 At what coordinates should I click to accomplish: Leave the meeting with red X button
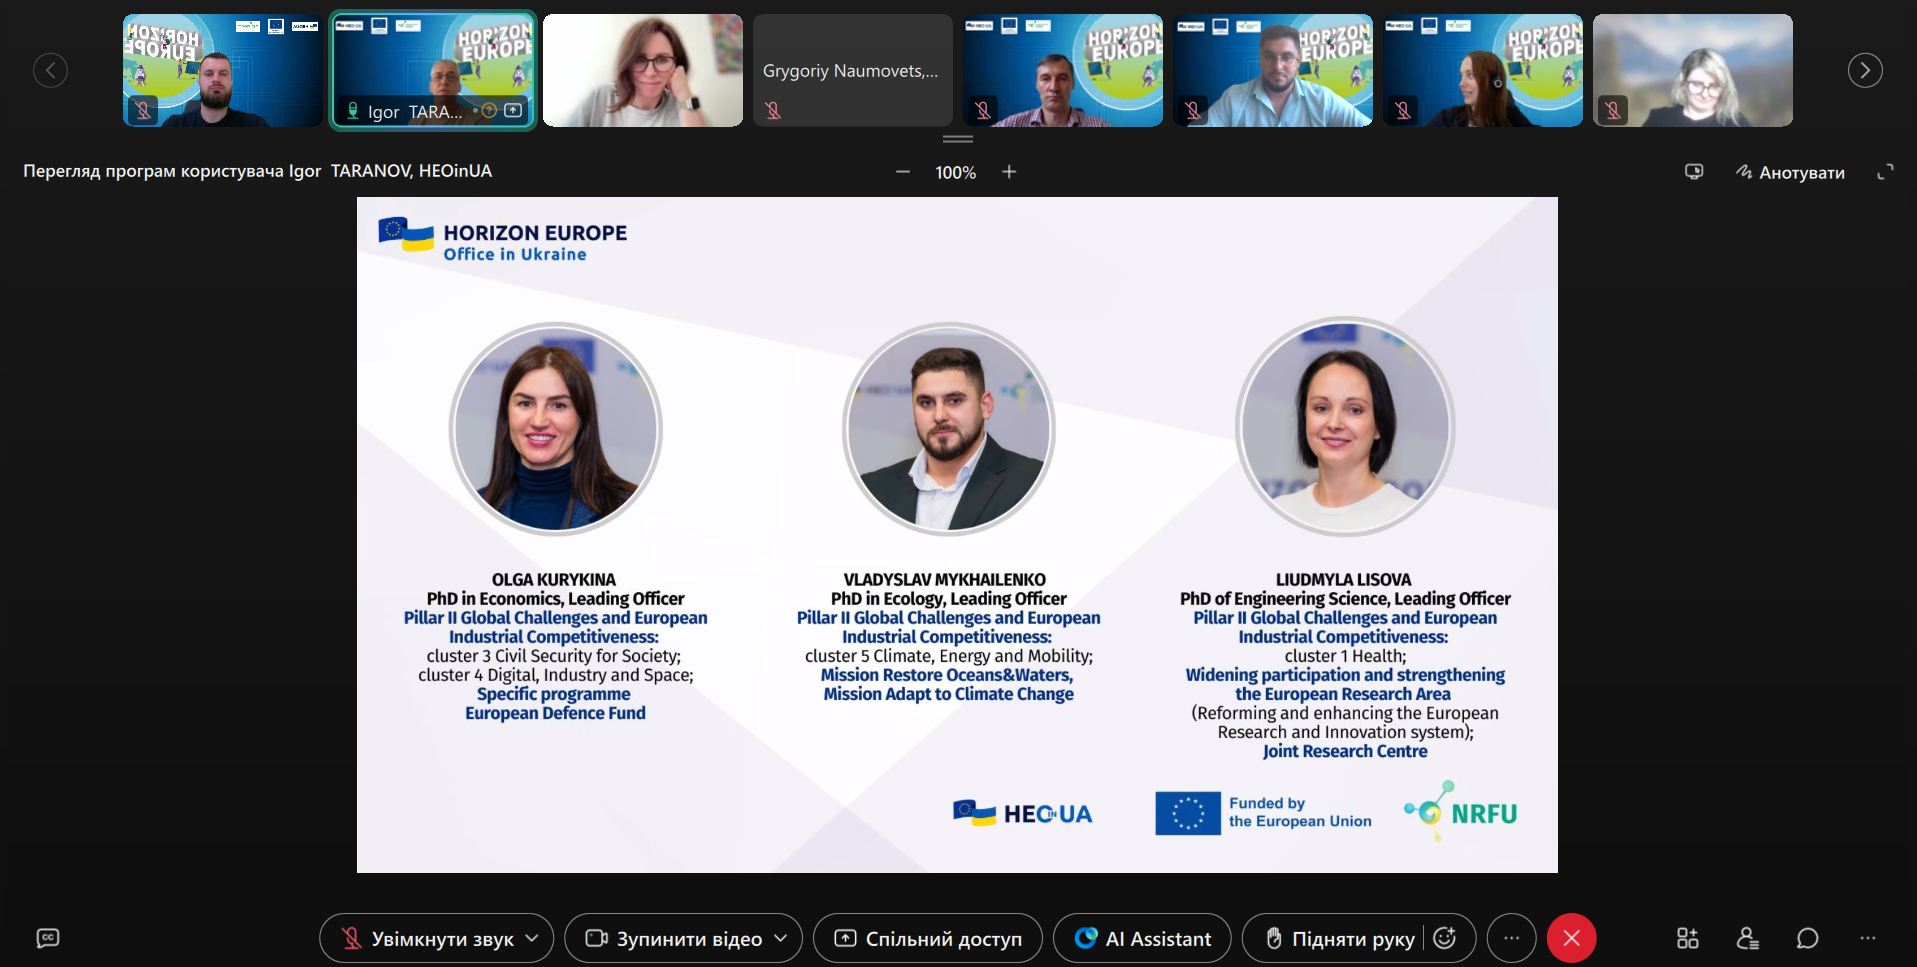[x=1572, y=938]
